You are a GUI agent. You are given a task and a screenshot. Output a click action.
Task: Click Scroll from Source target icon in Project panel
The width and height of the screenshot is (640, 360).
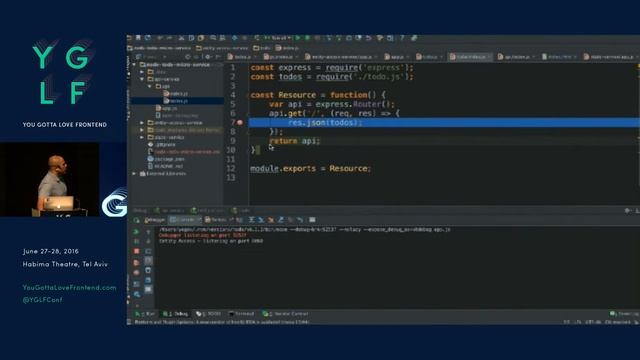pos(188,57)
